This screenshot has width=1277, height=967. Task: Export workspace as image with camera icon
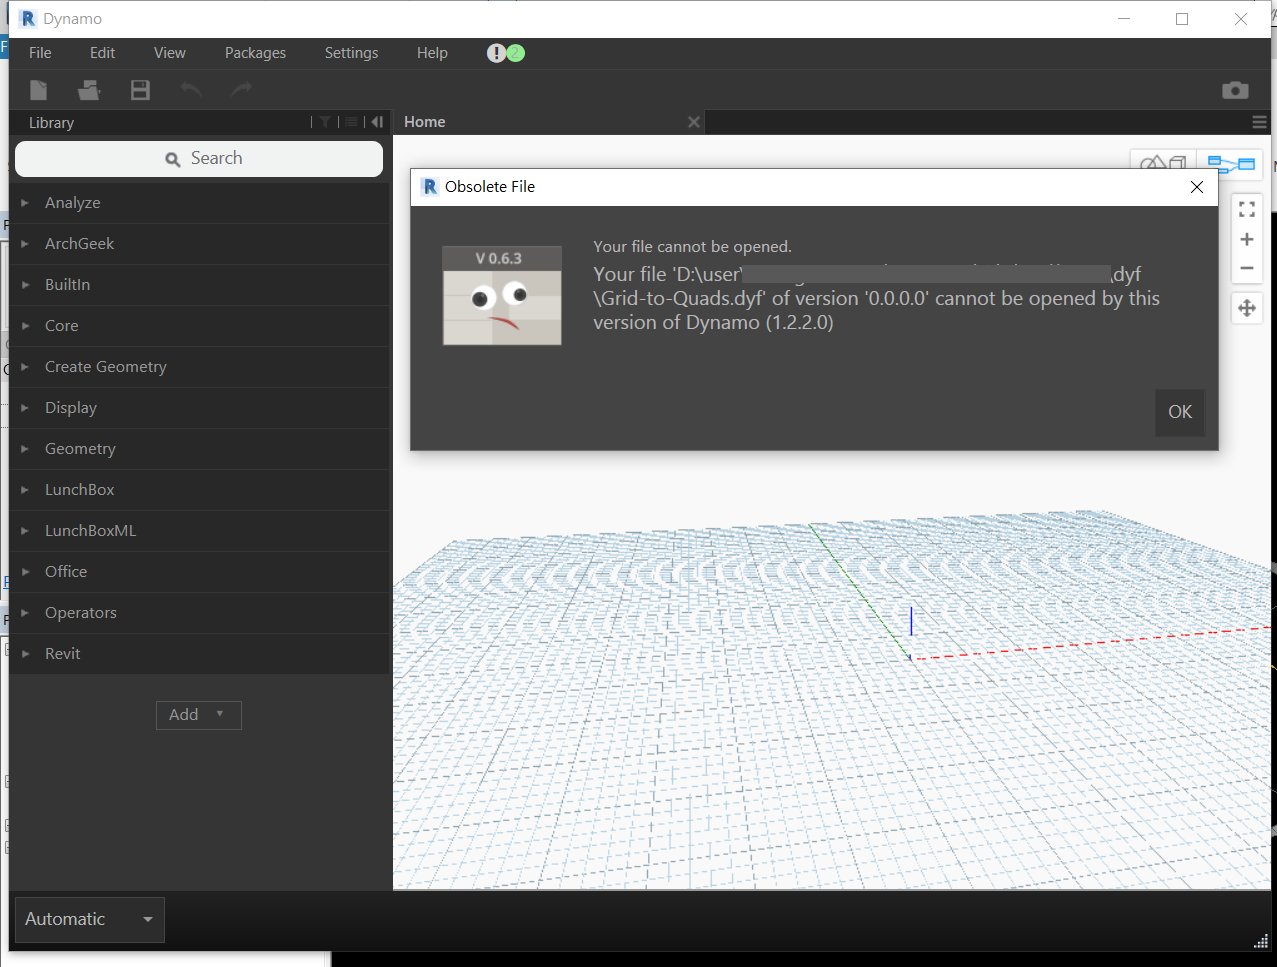point(1235,90)
